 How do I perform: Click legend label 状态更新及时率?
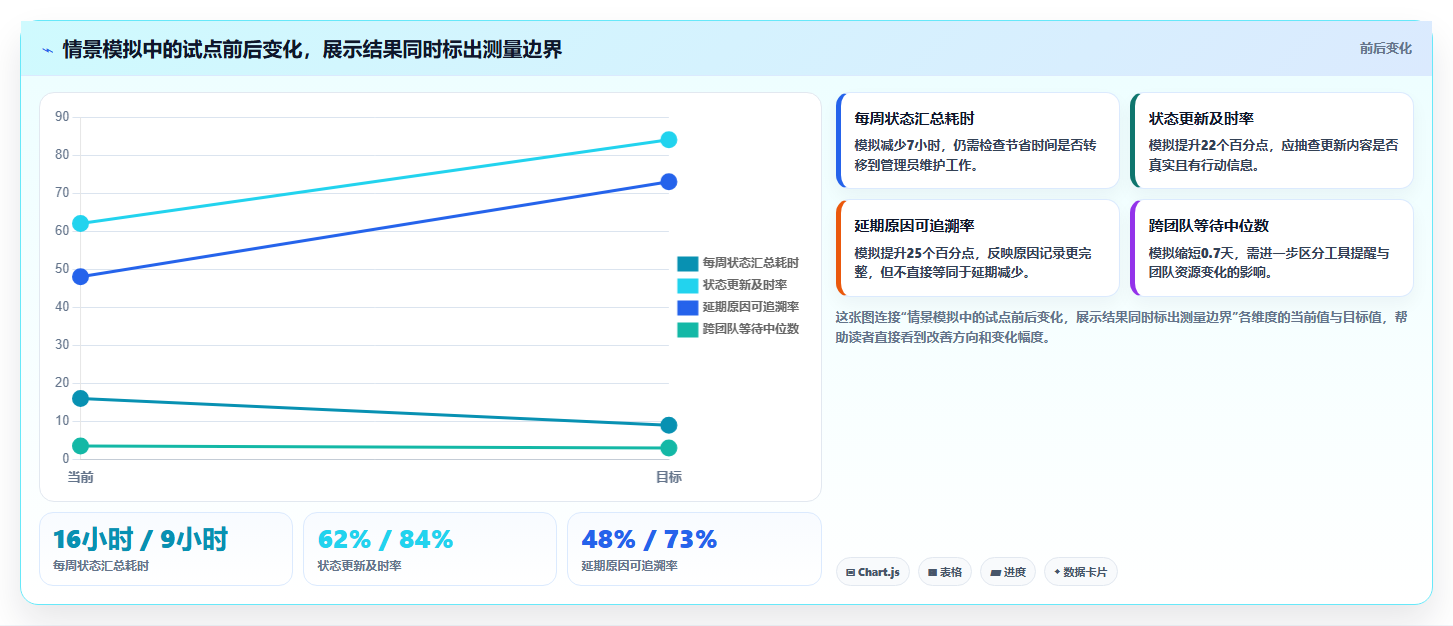(744, 285)
